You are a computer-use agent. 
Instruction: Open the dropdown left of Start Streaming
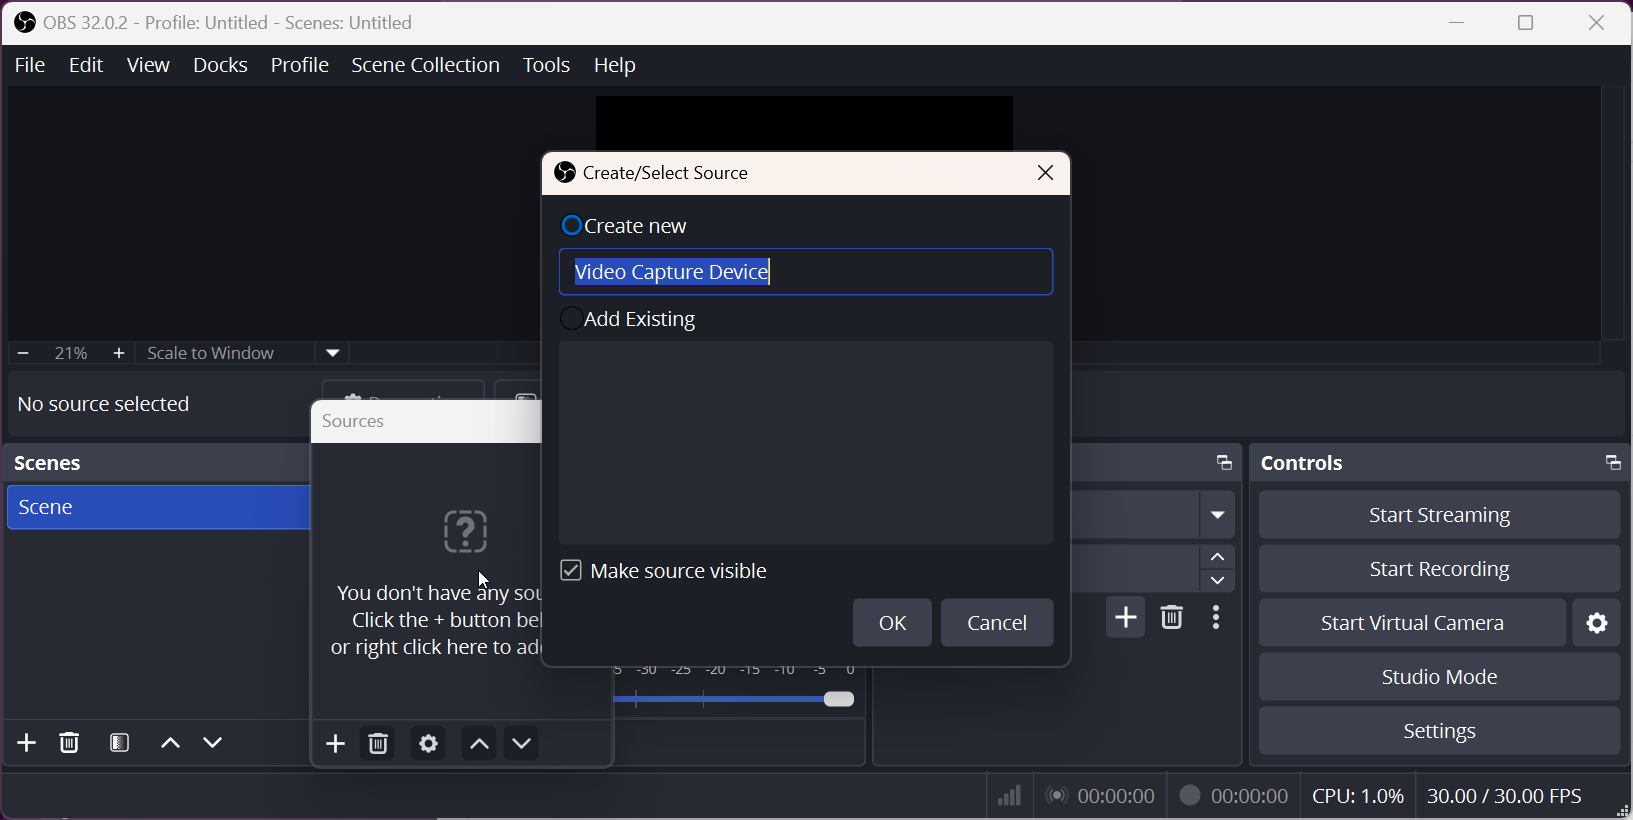pyautogui.click(x=1218, y=515)
